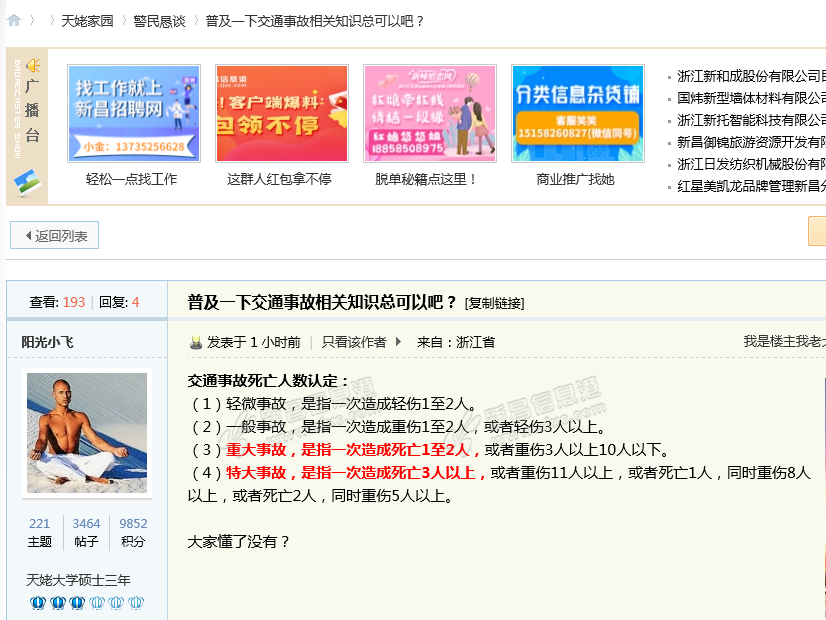Open the 分类信息杂货铺 ad banner
Image resolution: width=826 pixels, height=620 pixels.
[x=578, y=113]
